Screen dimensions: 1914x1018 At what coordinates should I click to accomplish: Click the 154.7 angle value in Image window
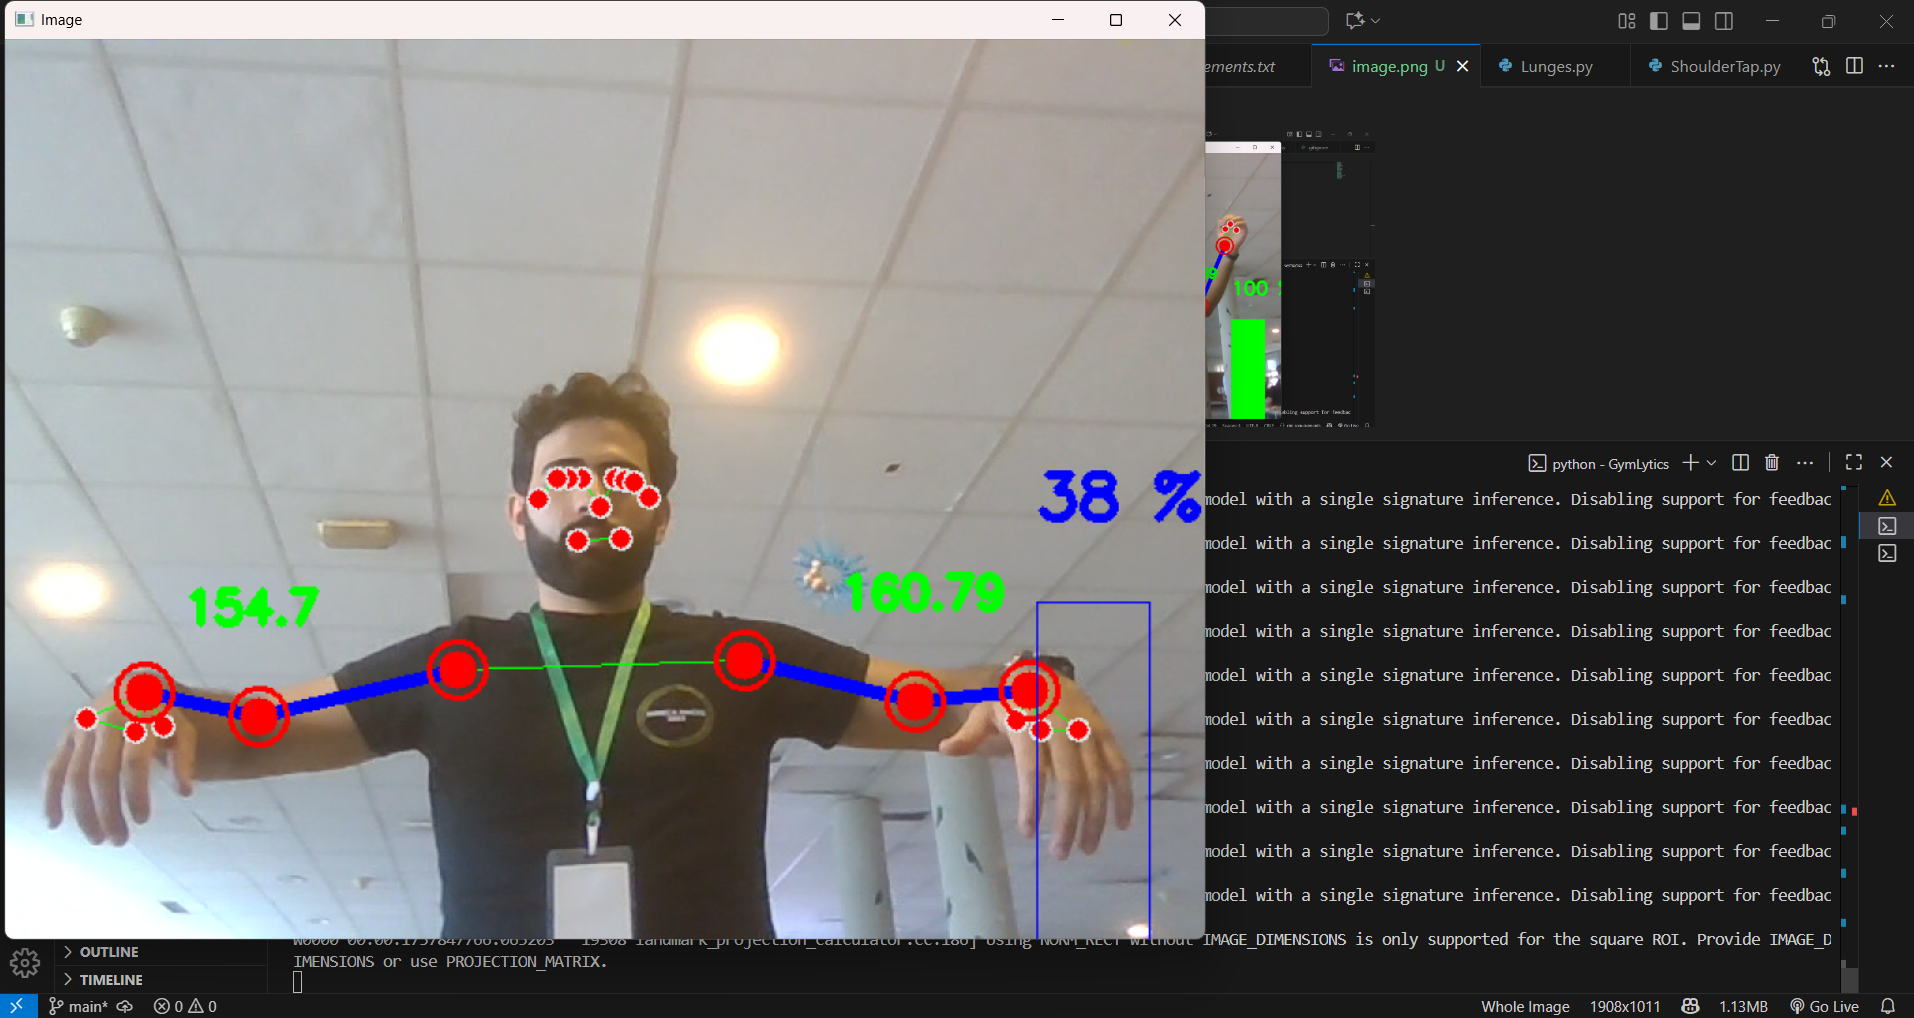pyautogui.click(x=253, y=607)
